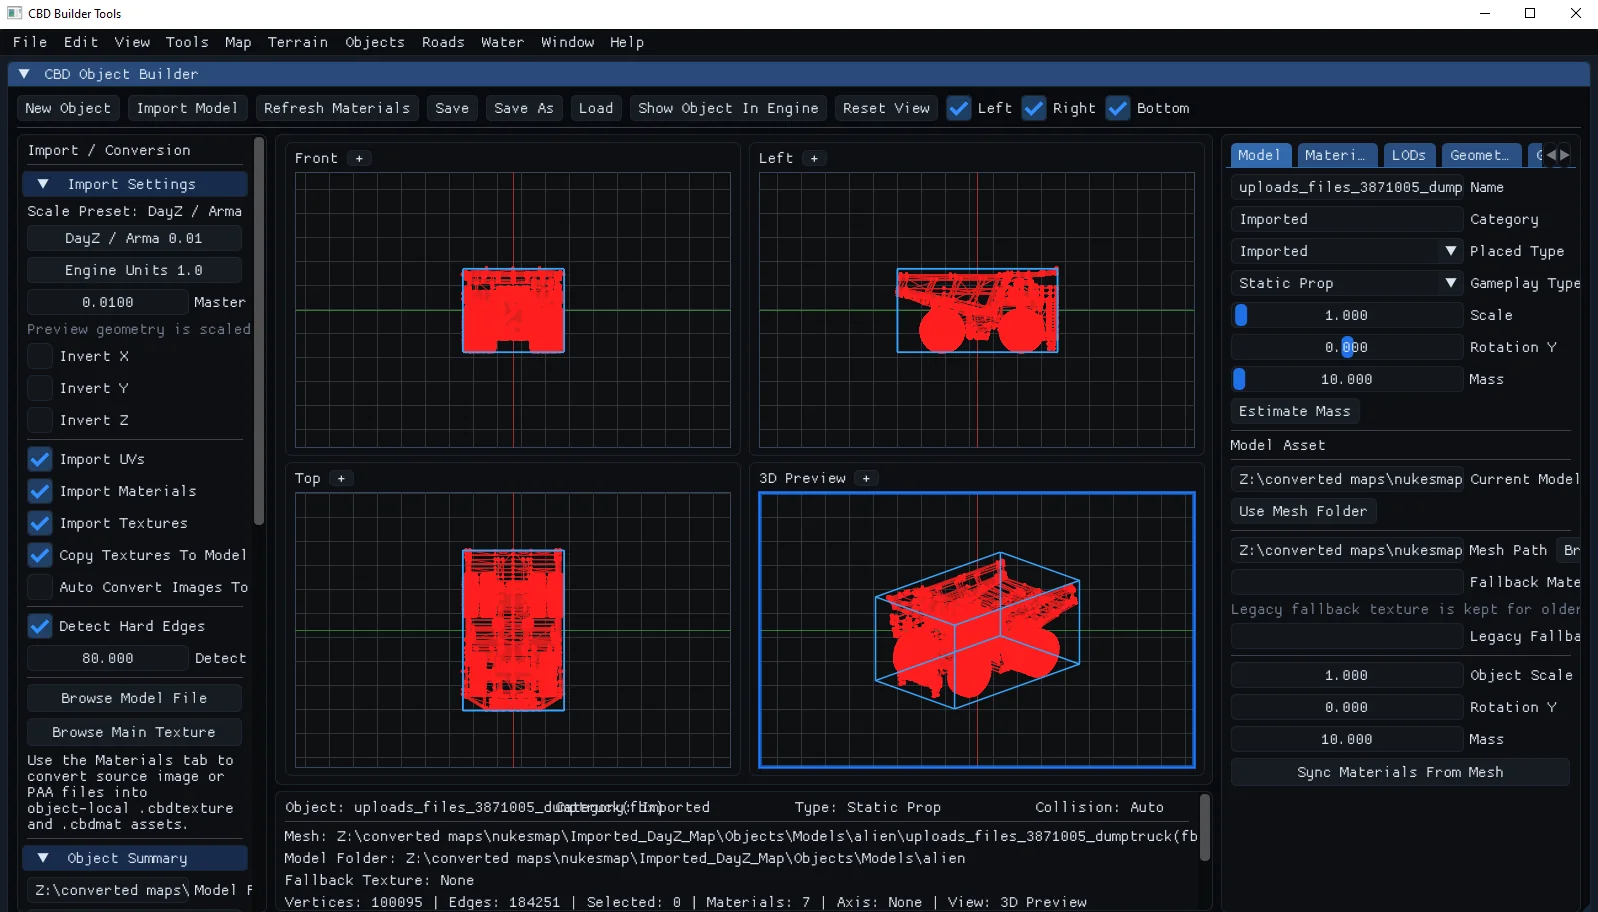Click the Load button
This screenshot has width=1598, height=912.
coord(596,108)
